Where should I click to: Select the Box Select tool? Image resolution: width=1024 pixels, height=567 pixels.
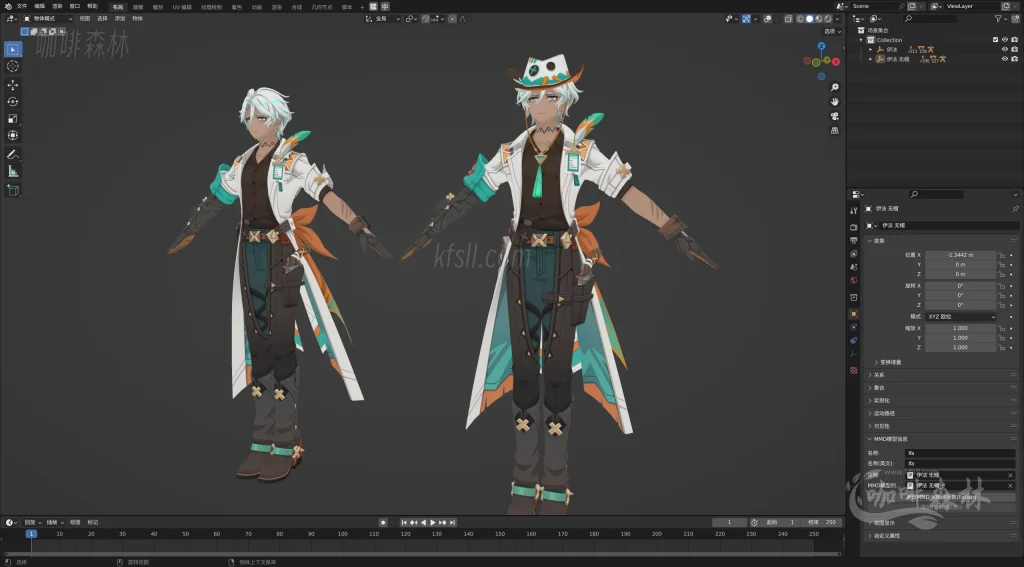12,50
